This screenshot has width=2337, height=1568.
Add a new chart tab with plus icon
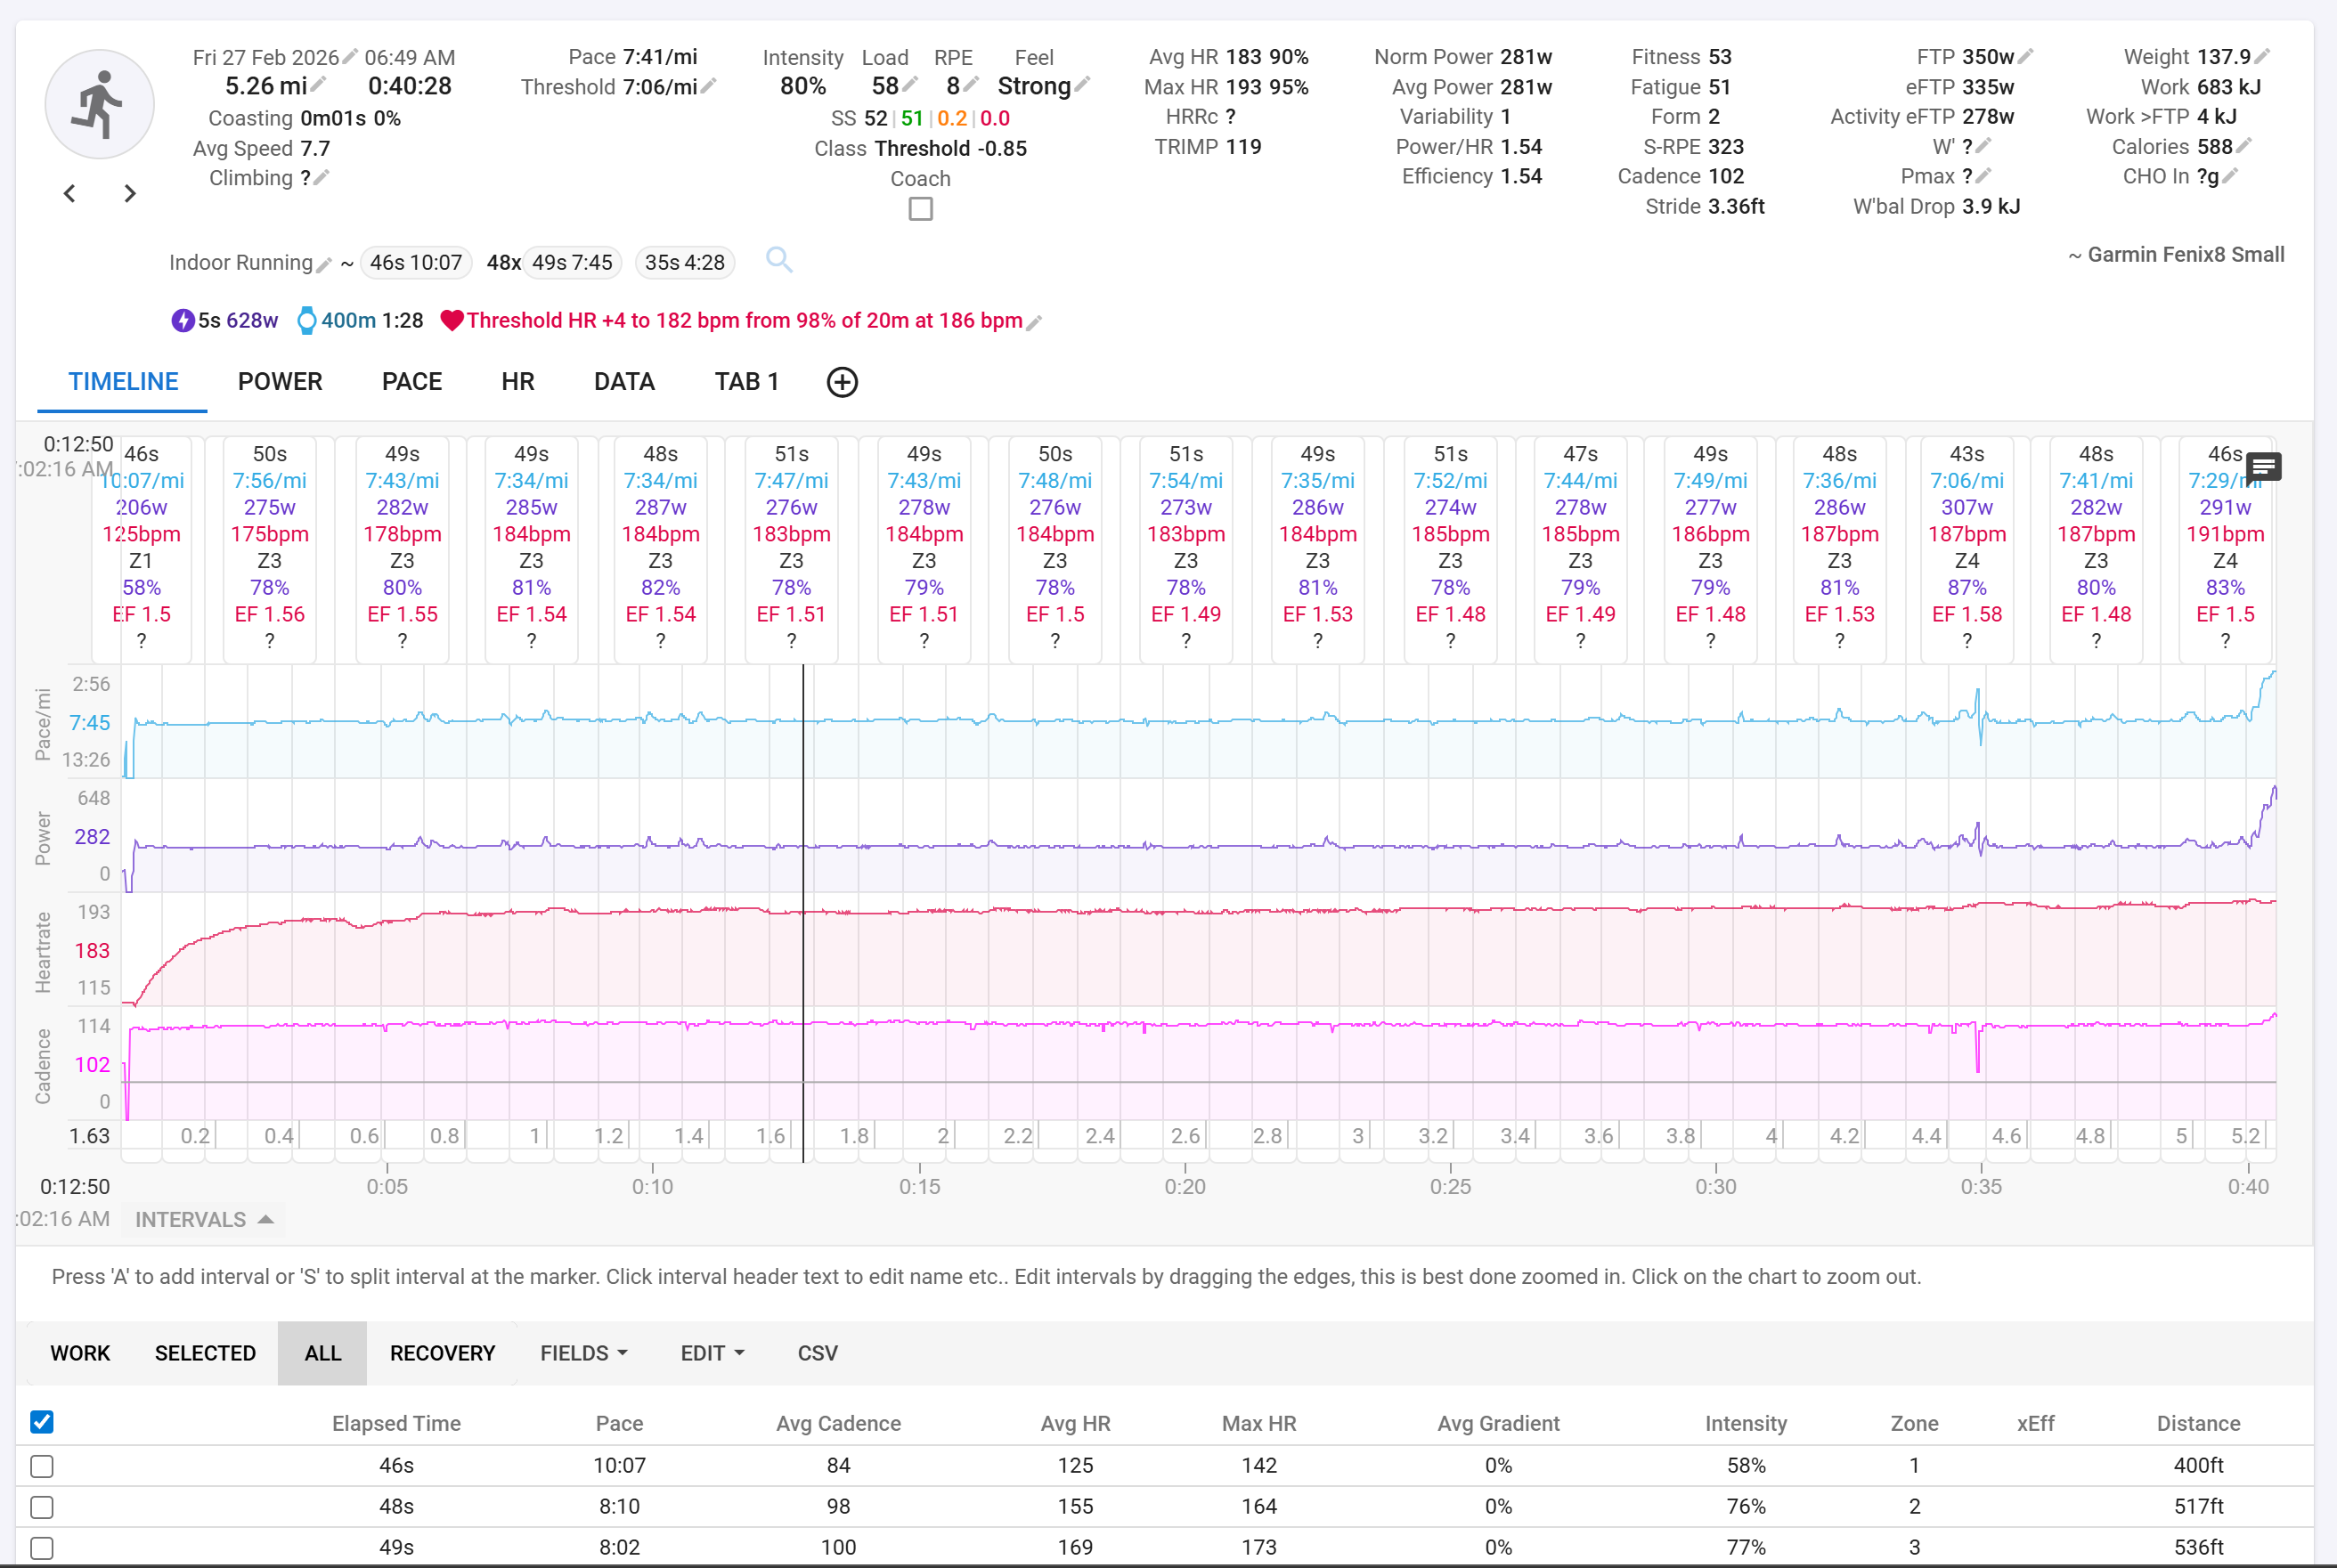[x=842, y=382]
